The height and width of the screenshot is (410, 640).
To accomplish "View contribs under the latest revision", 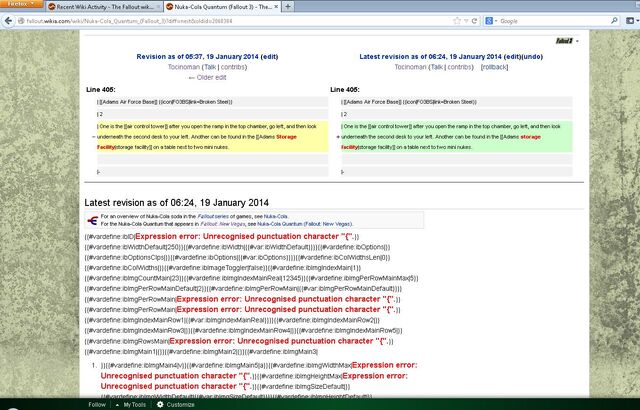I will click(459, 67).
